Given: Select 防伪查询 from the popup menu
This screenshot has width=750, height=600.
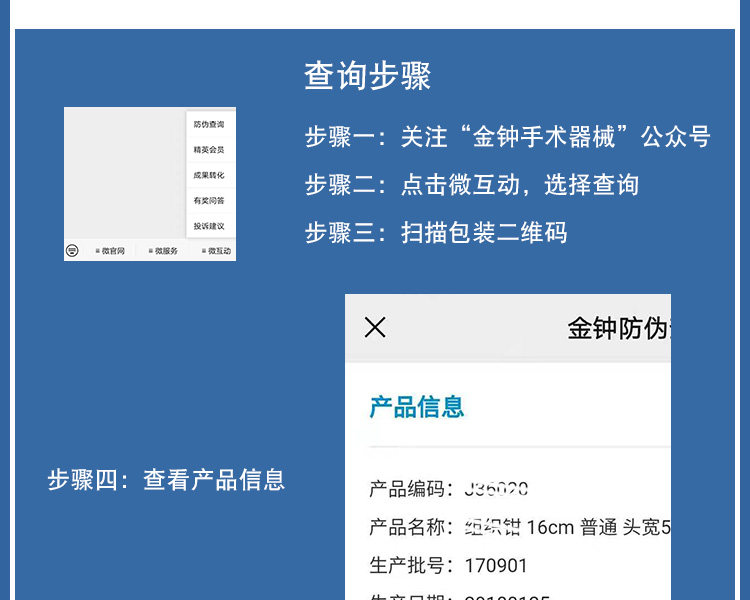Looking at the screenshot, I should [x=209, y=124].
